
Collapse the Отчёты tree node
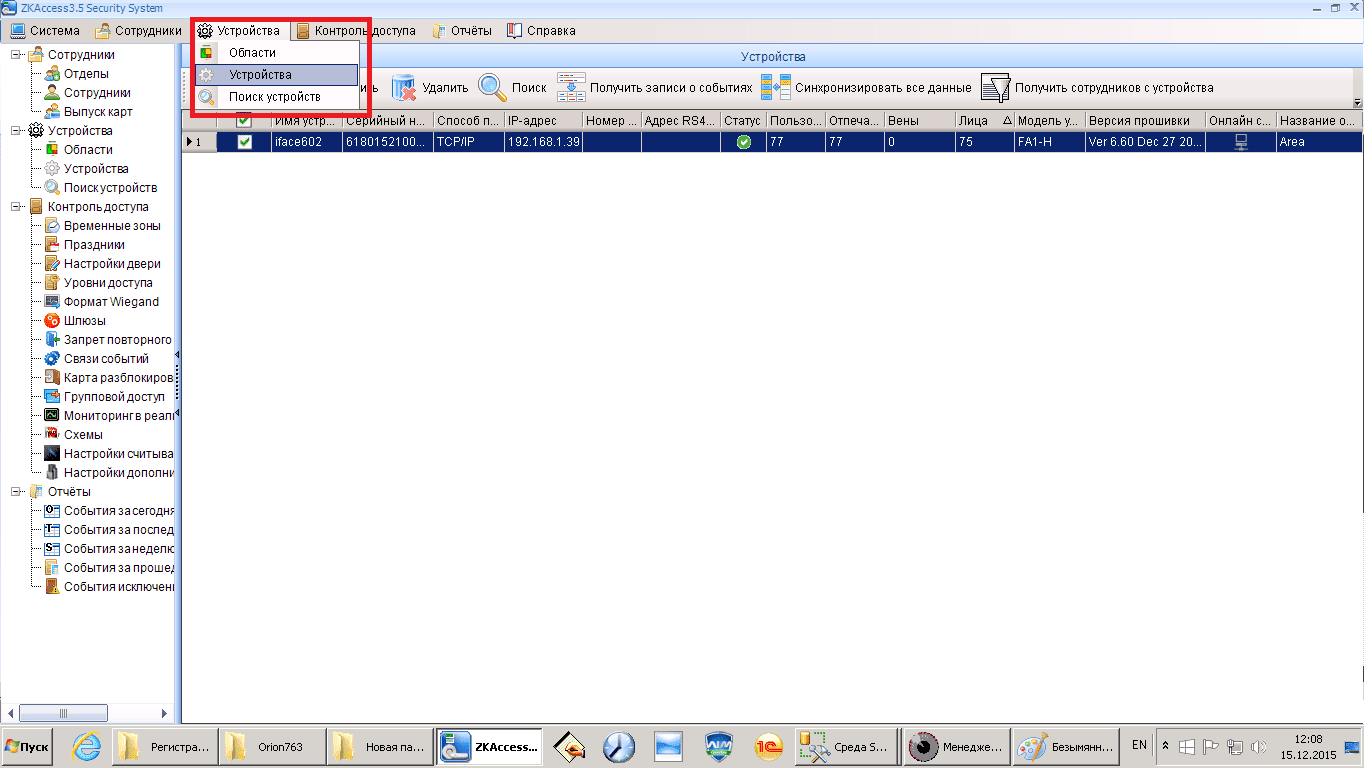pyautogui.click(x=17, y=492)
